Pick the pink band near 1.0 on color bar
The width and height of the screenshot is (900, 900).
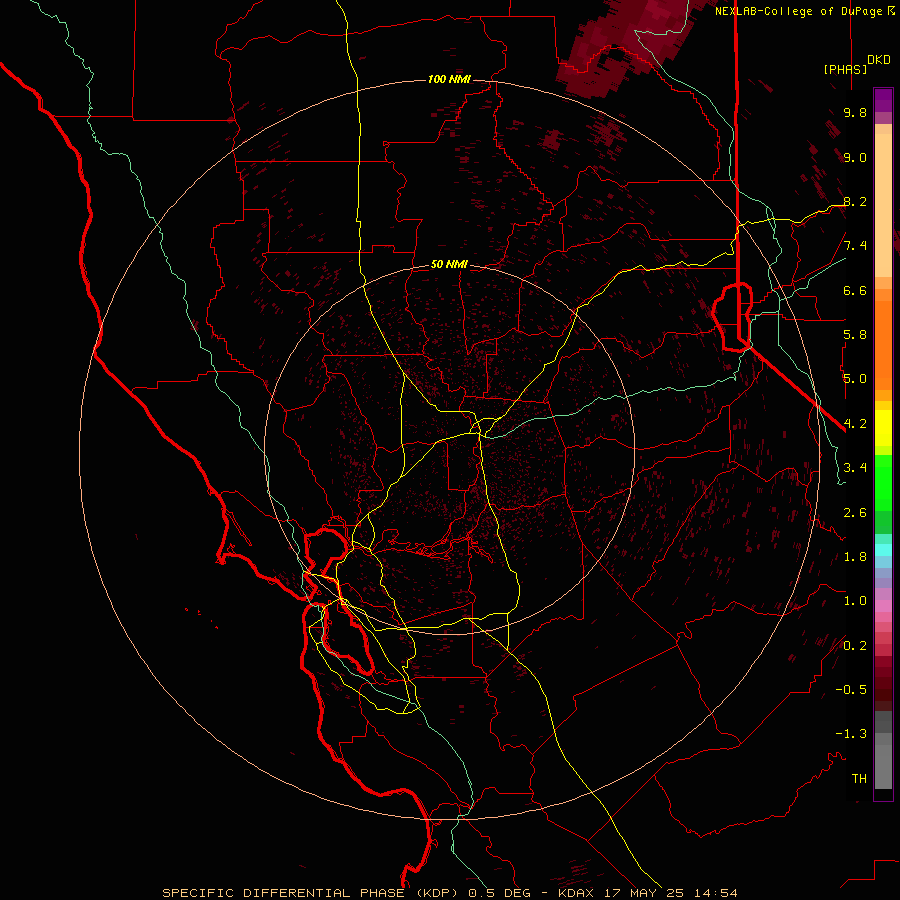pos(883,606)
